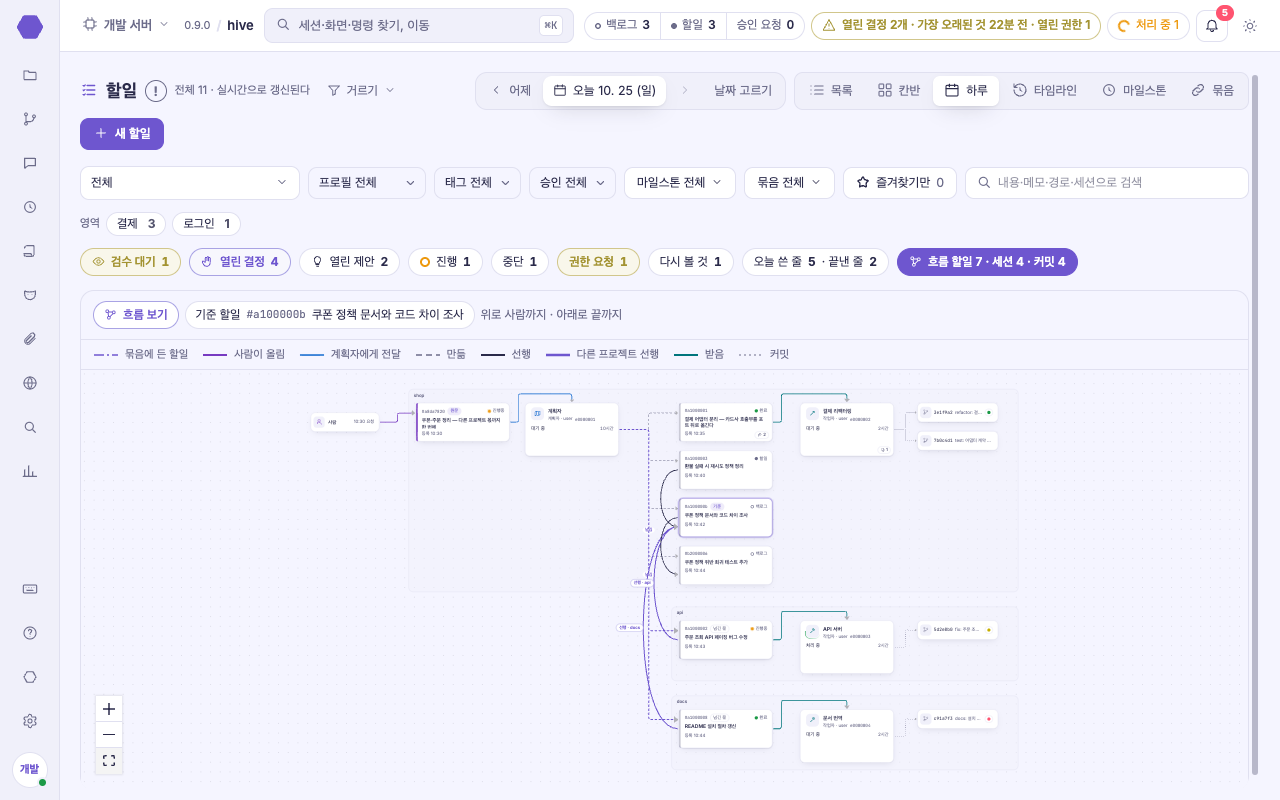This screenshot has width=1280, height=800.
Task: Toggle the 권한 요청 1 filter chip
Action: point(598,262)
